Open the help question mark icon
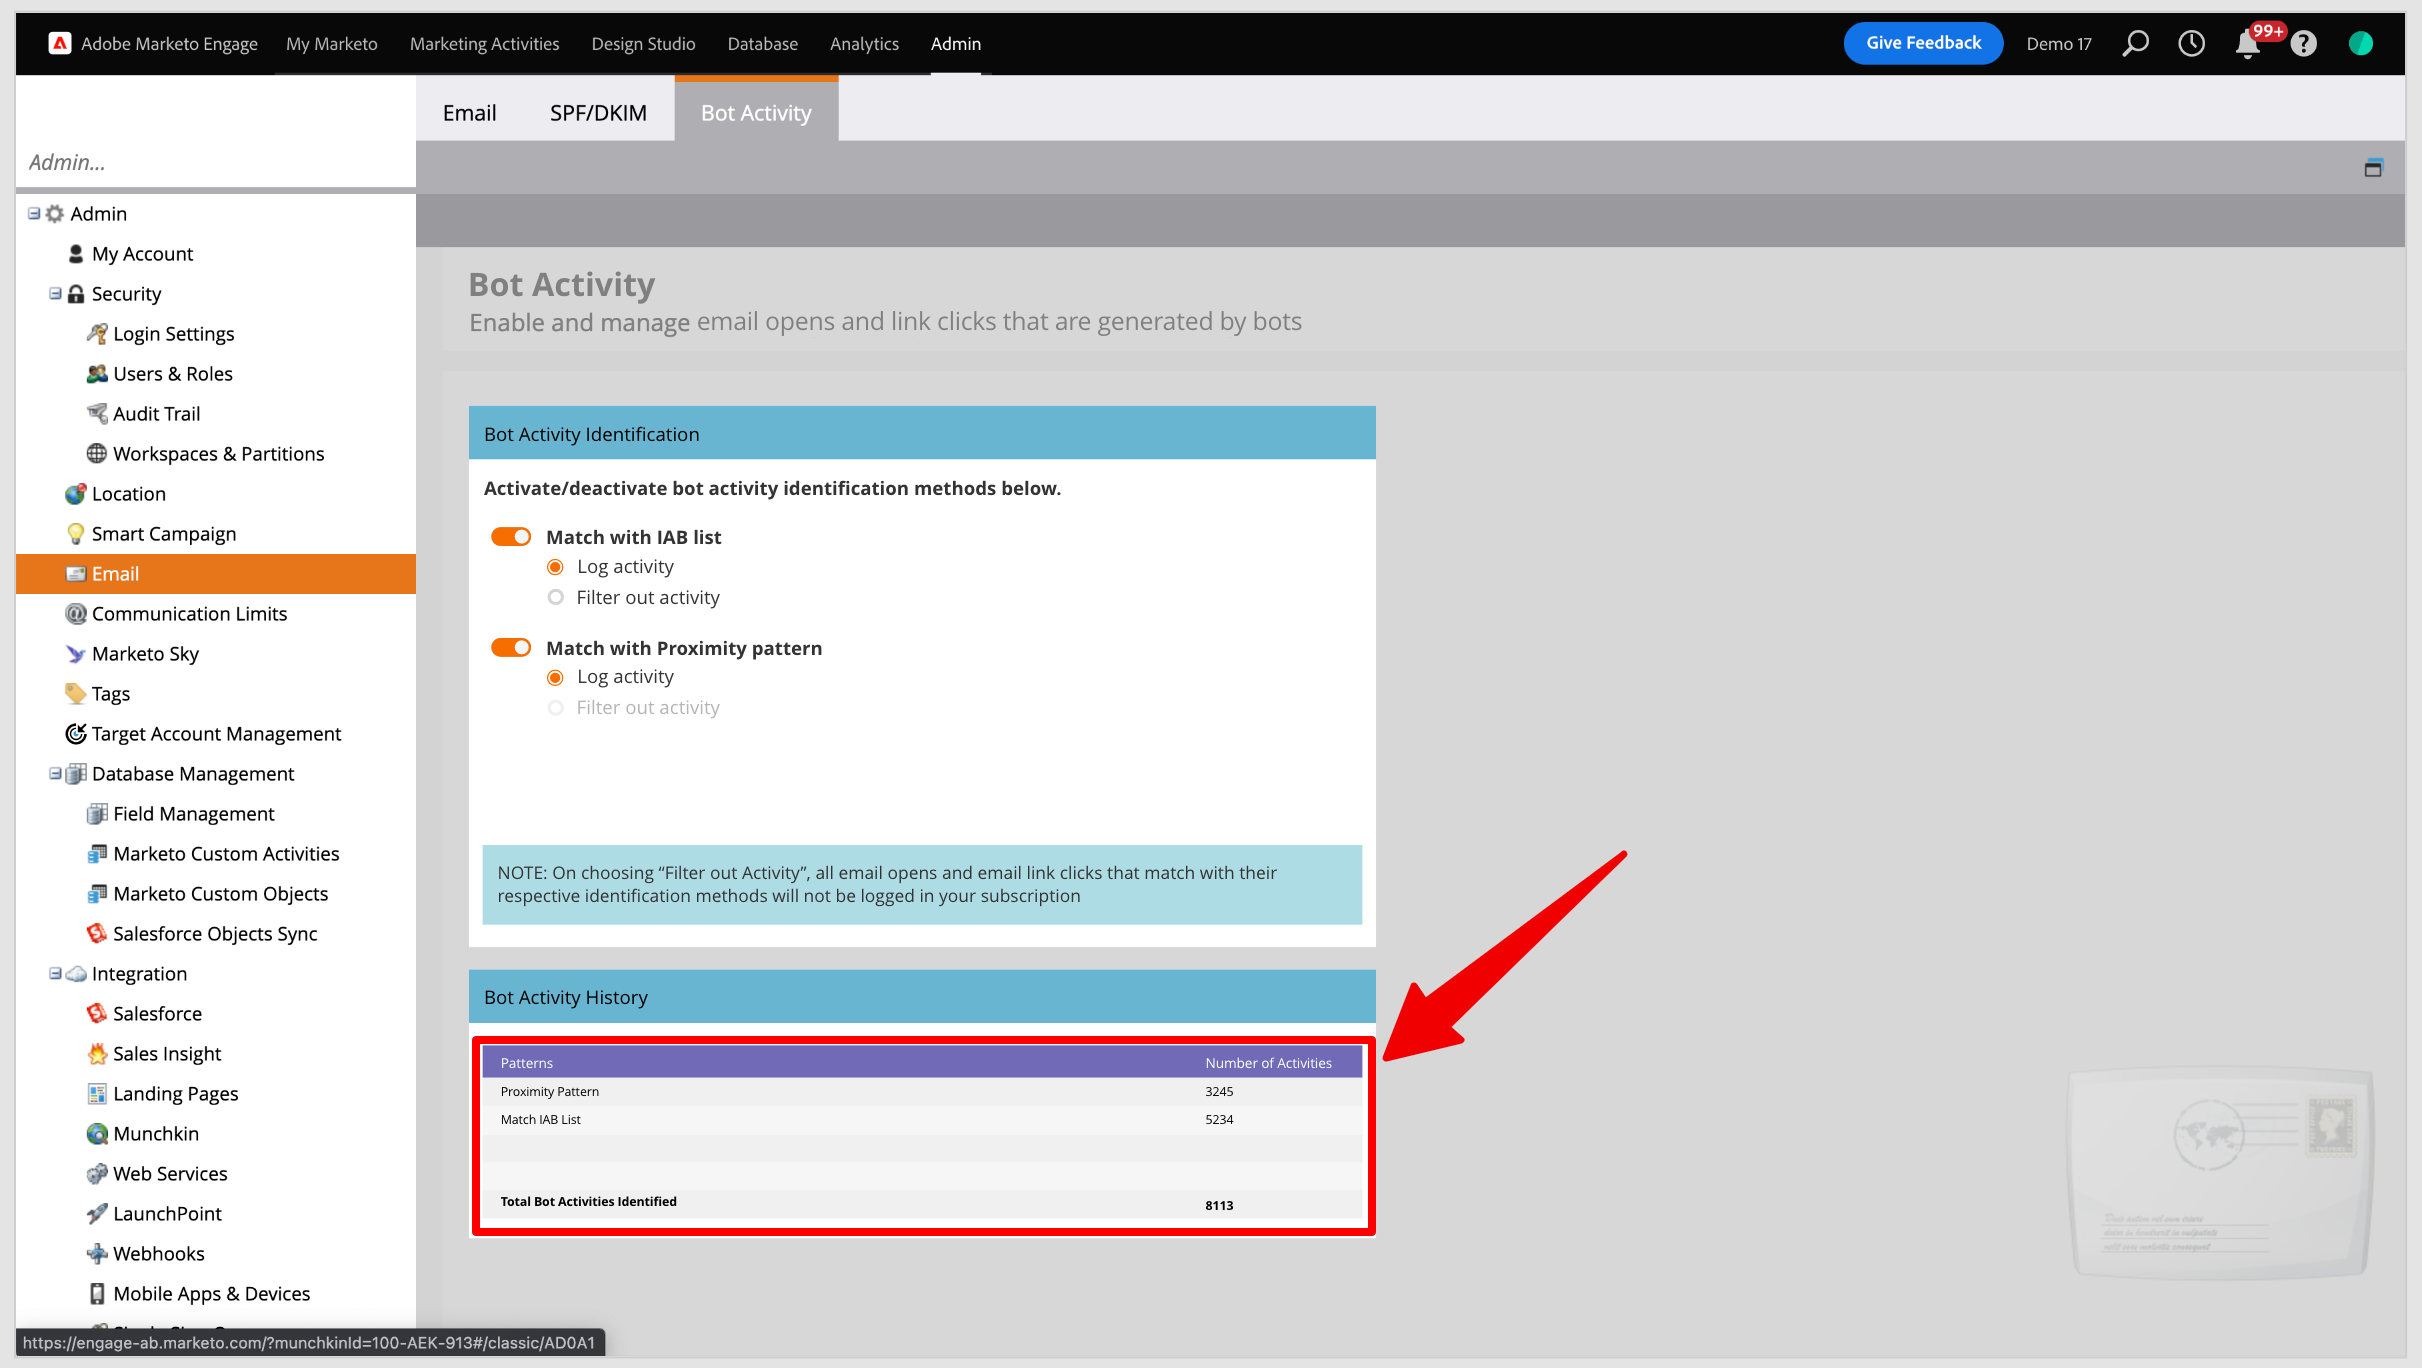 click(2304, 44)
